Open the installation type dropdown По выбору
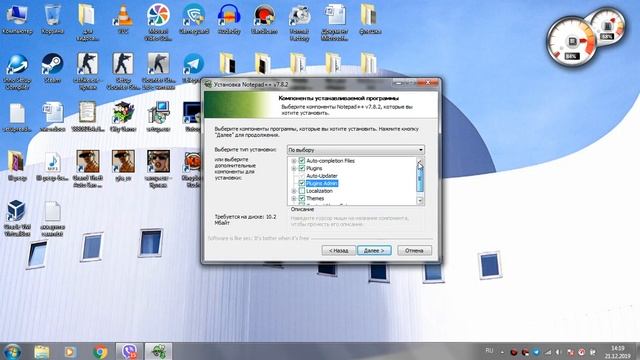Image resolution: width=640 pixels, height=360 pixels. click(356, 150)
